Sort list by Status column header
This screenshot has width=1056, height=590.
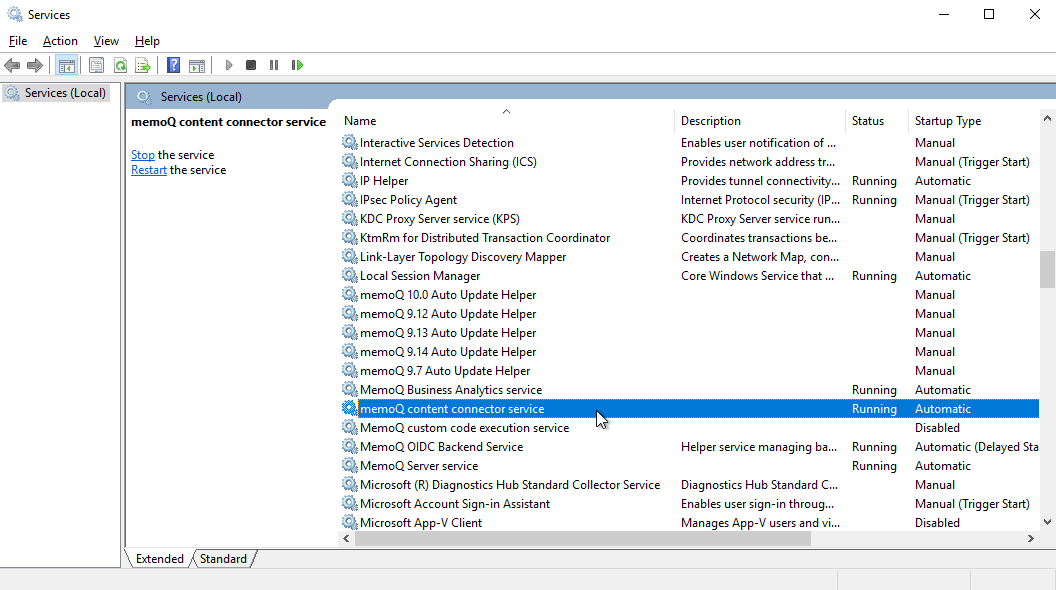(868, 121)
